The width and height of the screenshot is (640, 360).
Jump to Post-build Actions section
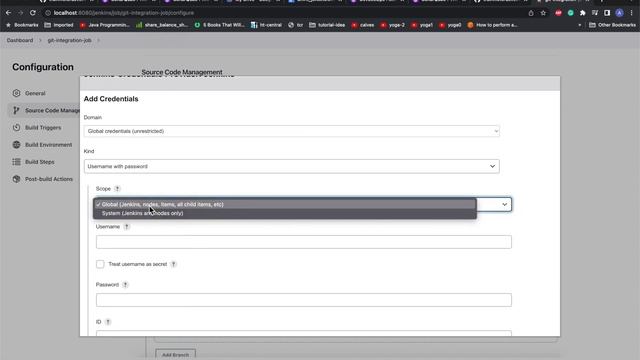point(49,179)
